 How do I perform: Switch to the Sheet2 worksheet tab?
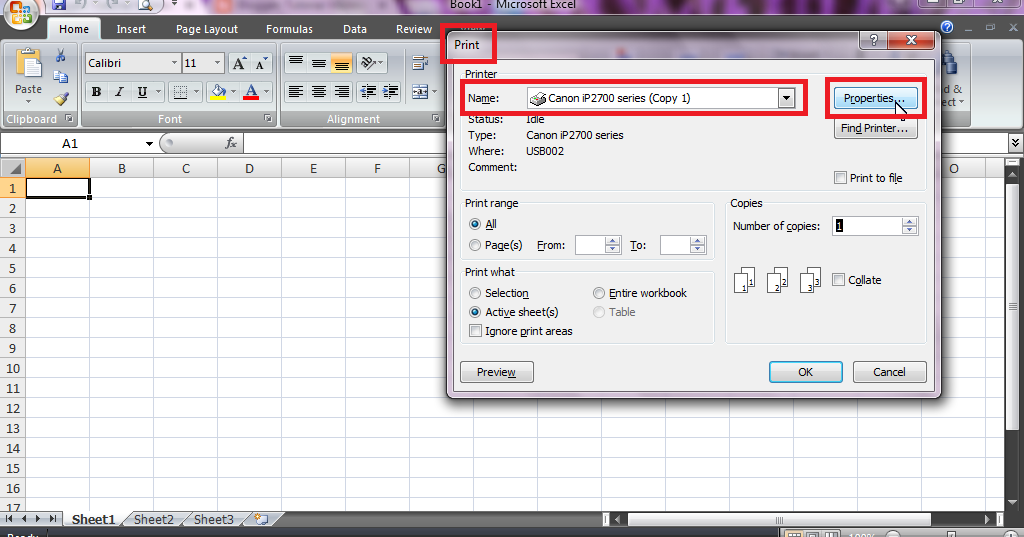point(153,519)
